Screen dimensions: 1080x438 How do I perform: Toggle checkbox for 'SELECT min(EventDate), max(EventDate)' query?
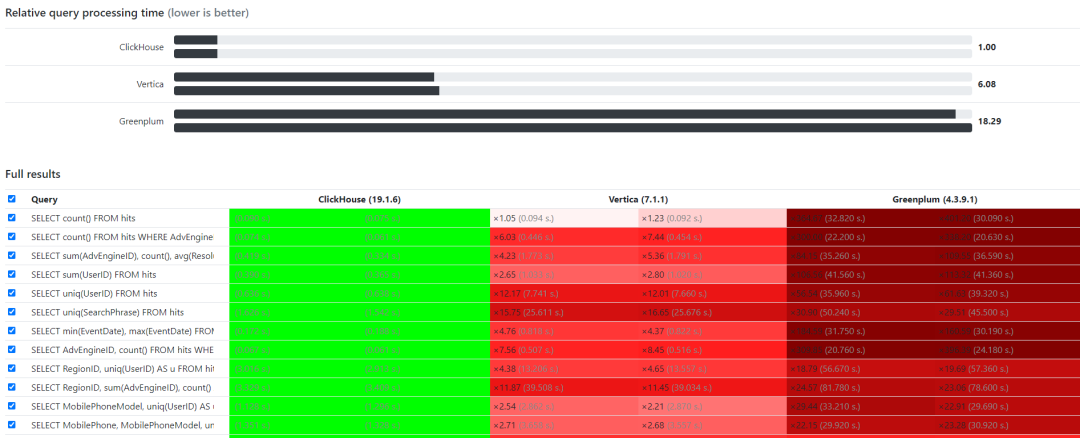click(x=11, y=331)
